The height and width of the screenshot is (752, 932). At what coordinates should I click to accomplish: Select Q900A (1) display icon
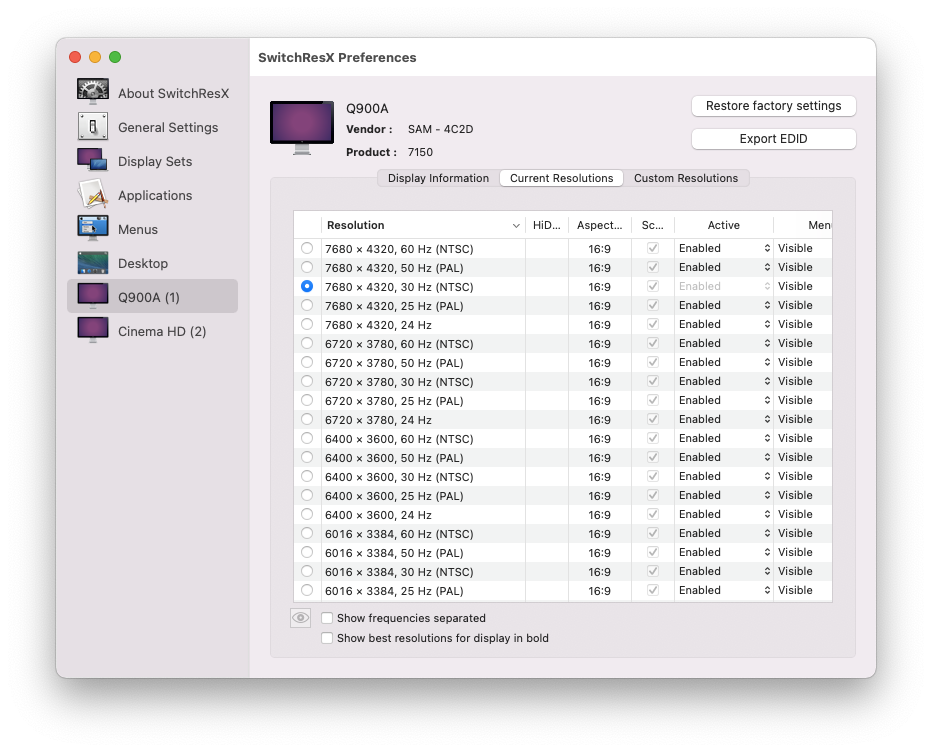(93, 296)
